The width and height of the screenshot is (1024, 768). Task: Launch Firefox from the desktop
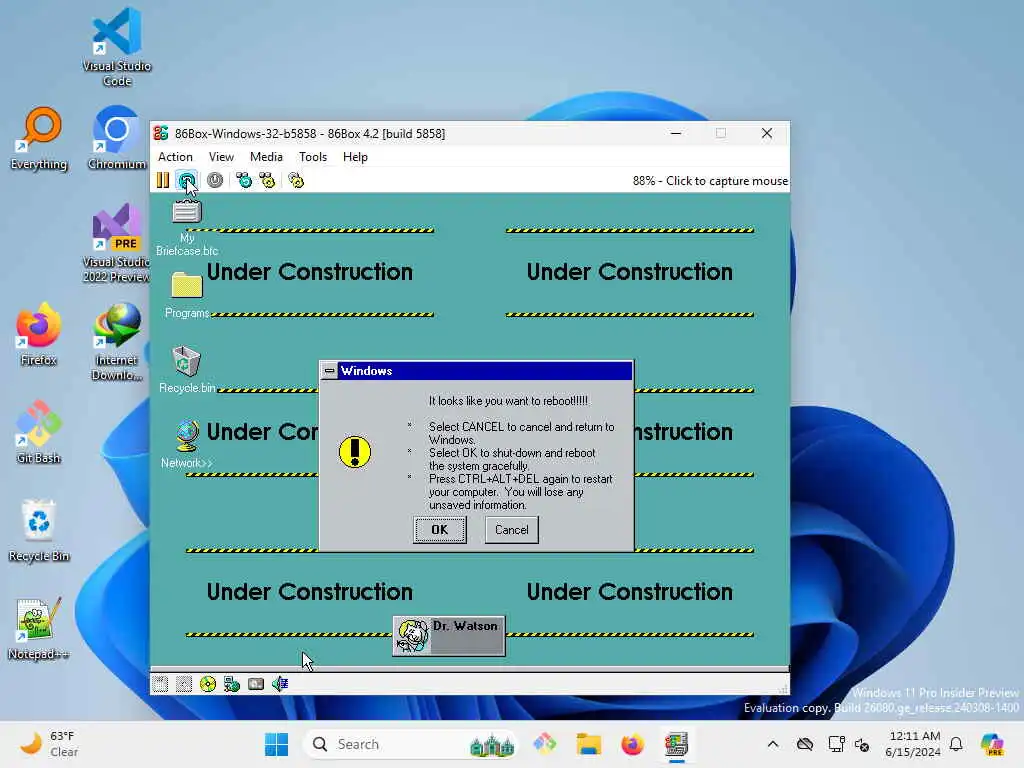[39, 334]
